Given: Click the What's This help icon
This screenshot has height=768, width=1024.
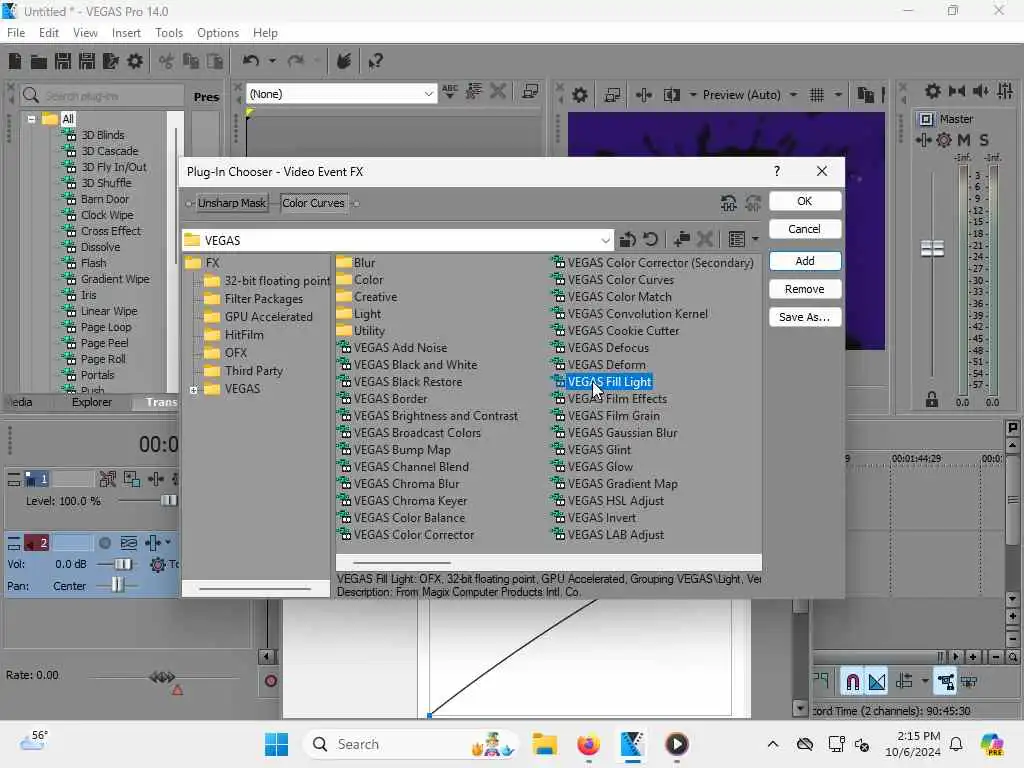Looking at the screenshot, I should (375, 61).
